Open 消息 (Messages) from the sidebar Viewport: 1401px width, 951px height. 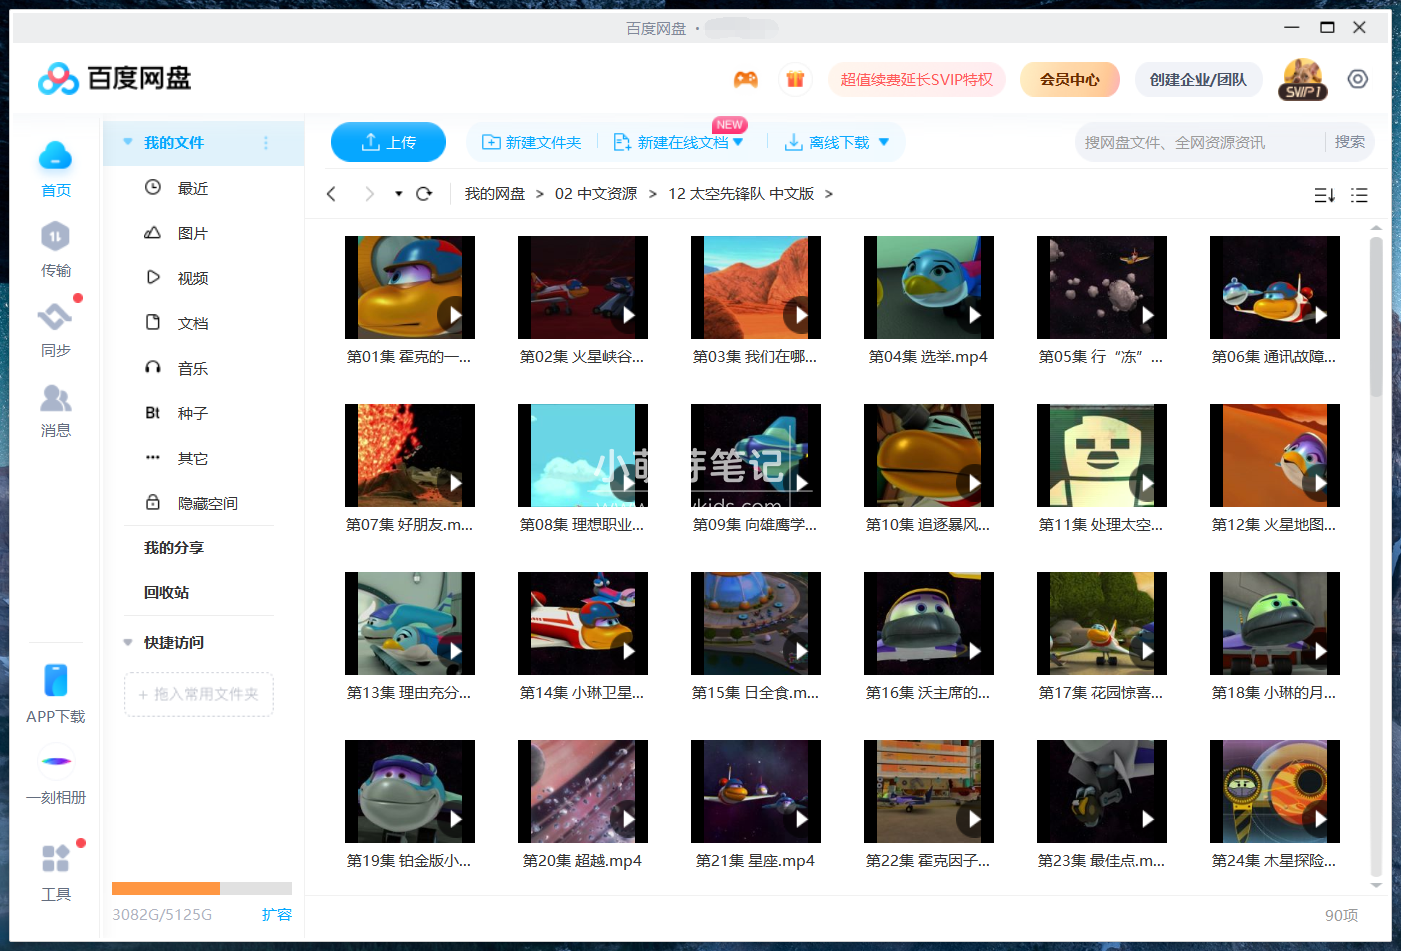coord(56,410)
